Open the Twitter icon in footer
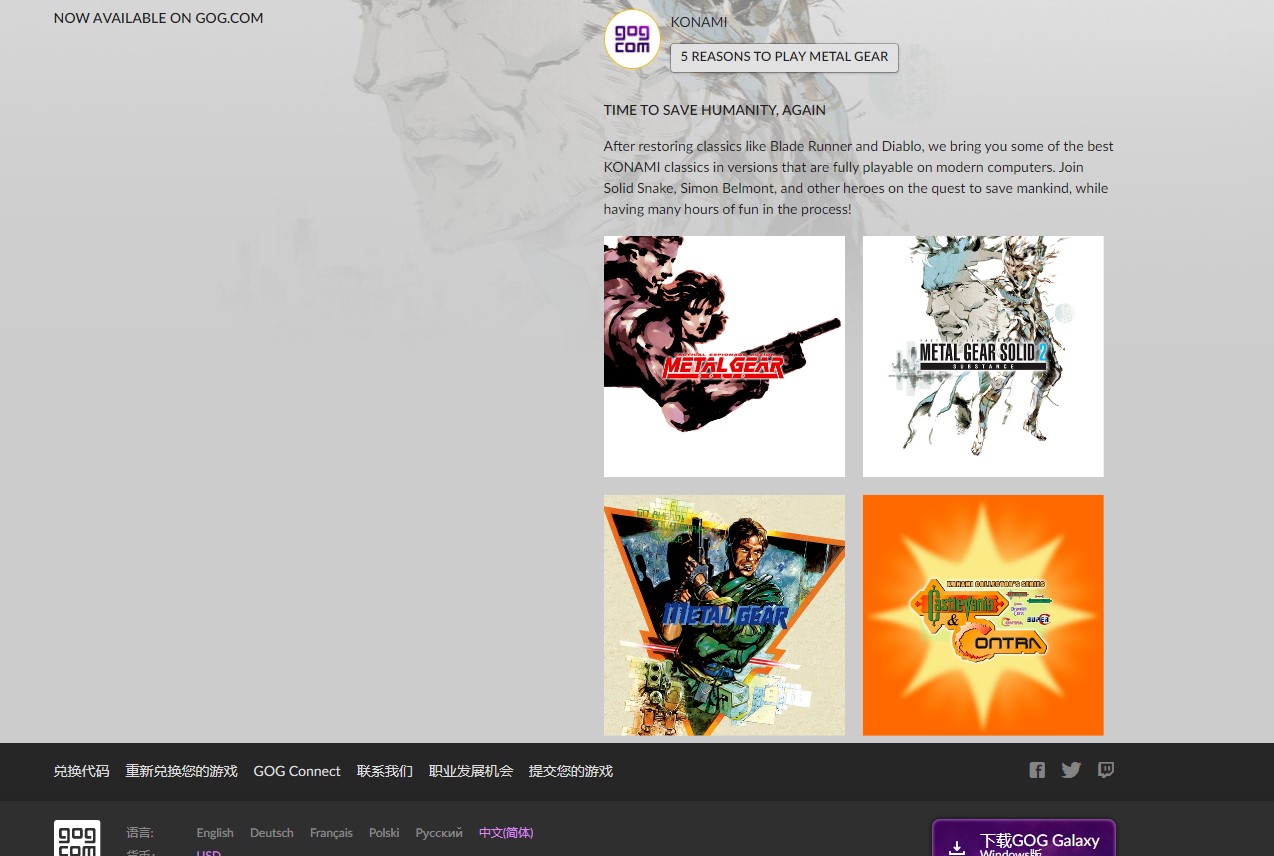The image size is (1274, 856). (1071, 770)
